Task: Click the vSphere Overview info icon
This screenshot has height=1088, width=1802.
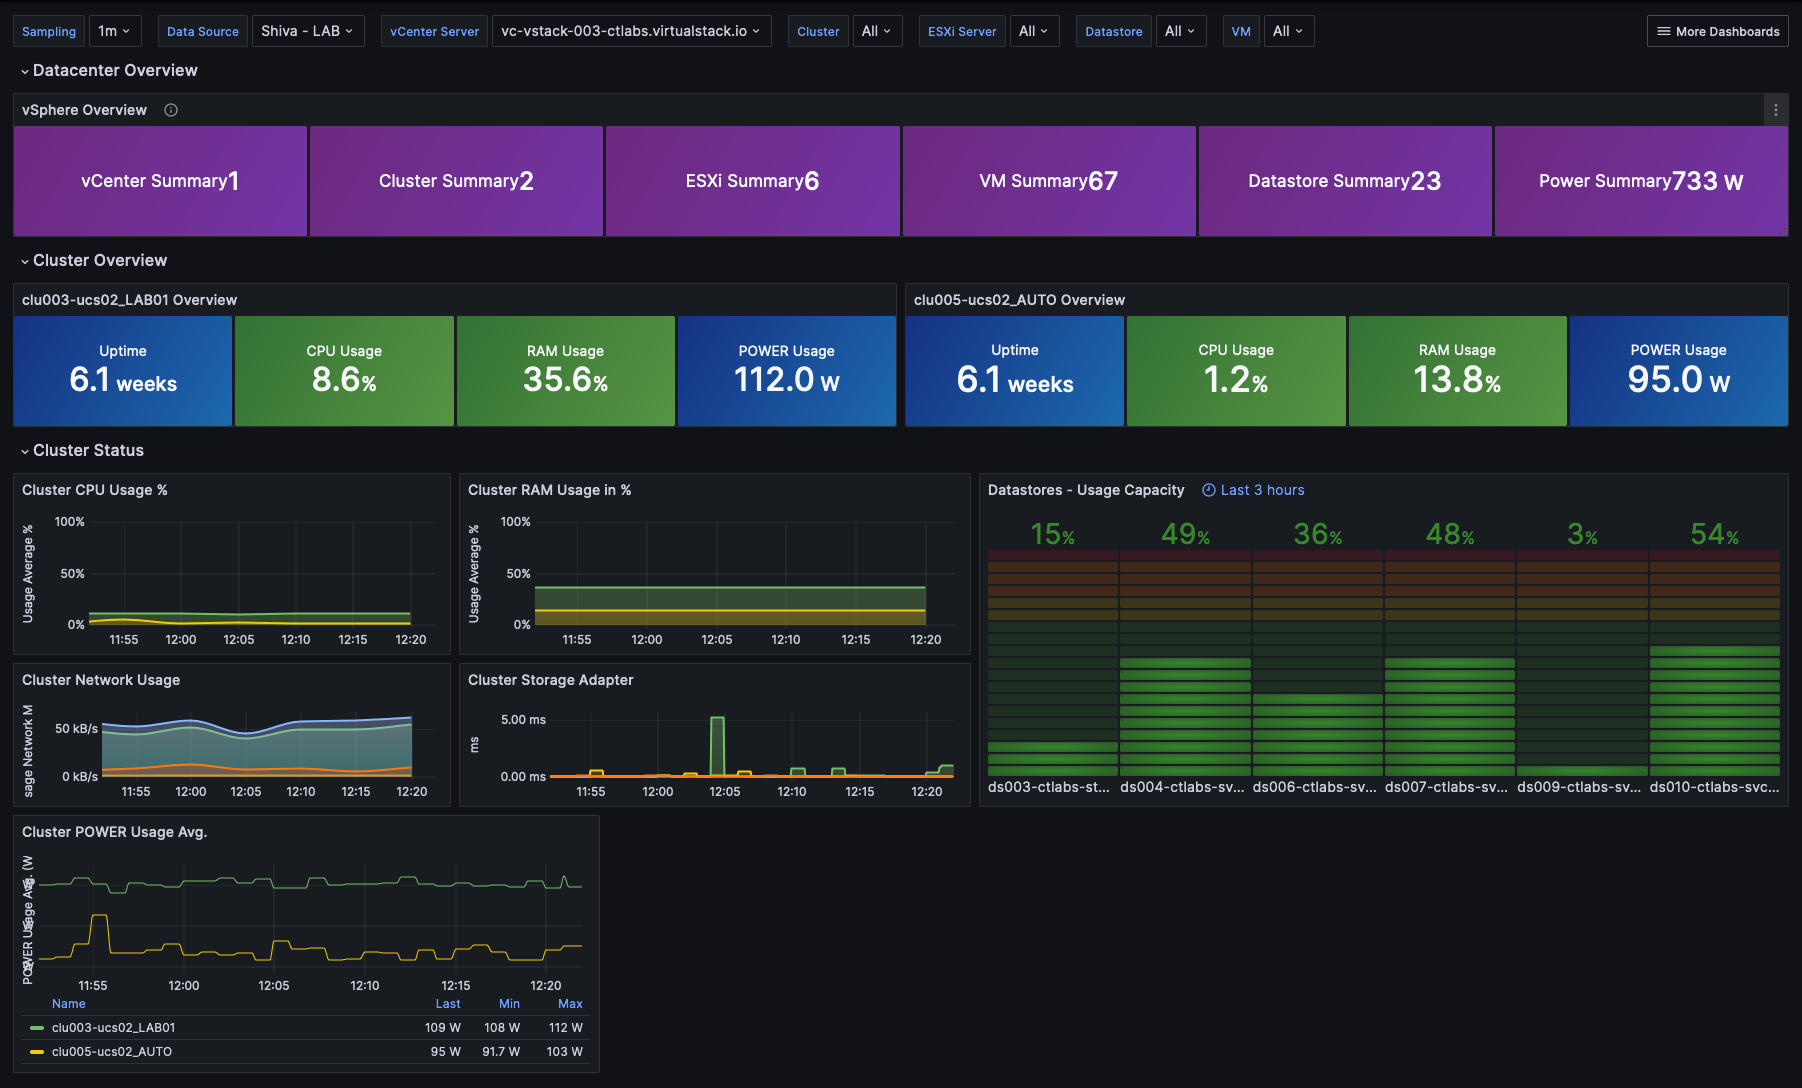Action: click(171, 110)
